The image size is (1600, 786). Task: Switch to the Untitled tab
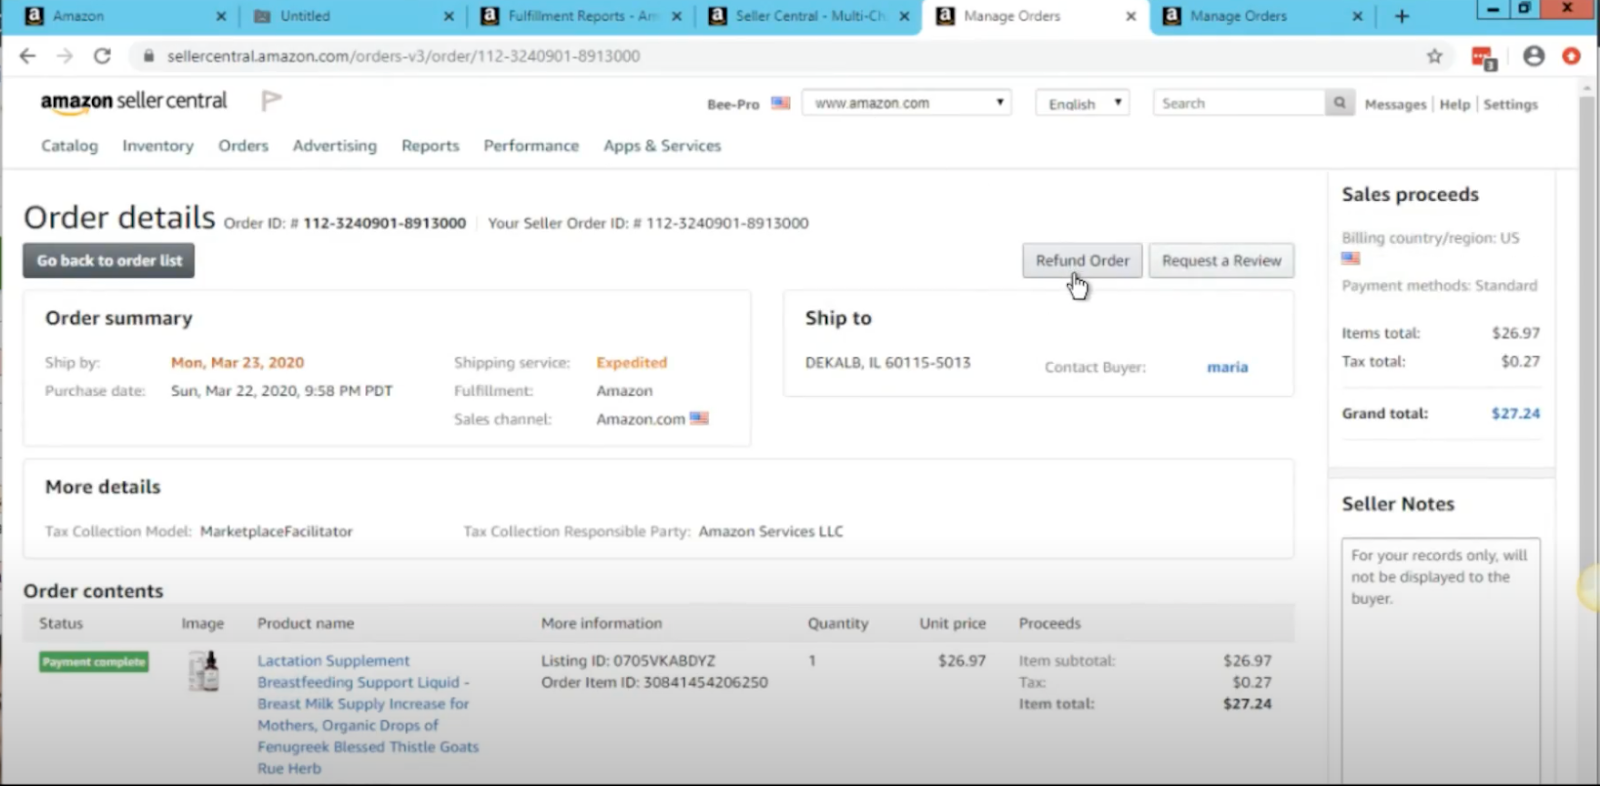[351, 16]
